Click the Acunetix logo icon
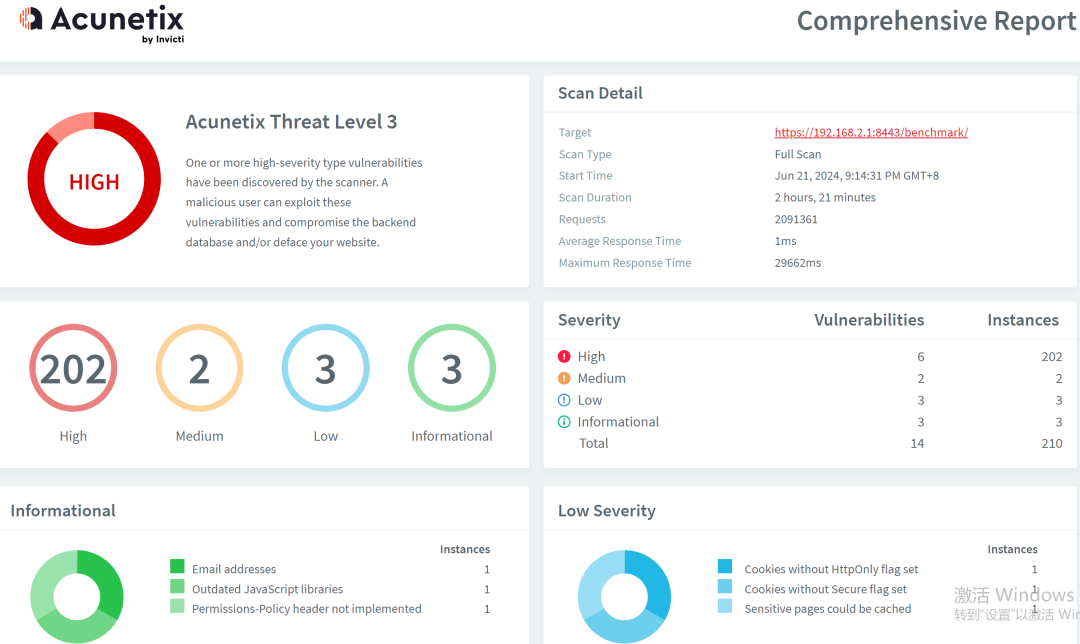This screenshot has width=1080, height=644. (x=30, y=19)
